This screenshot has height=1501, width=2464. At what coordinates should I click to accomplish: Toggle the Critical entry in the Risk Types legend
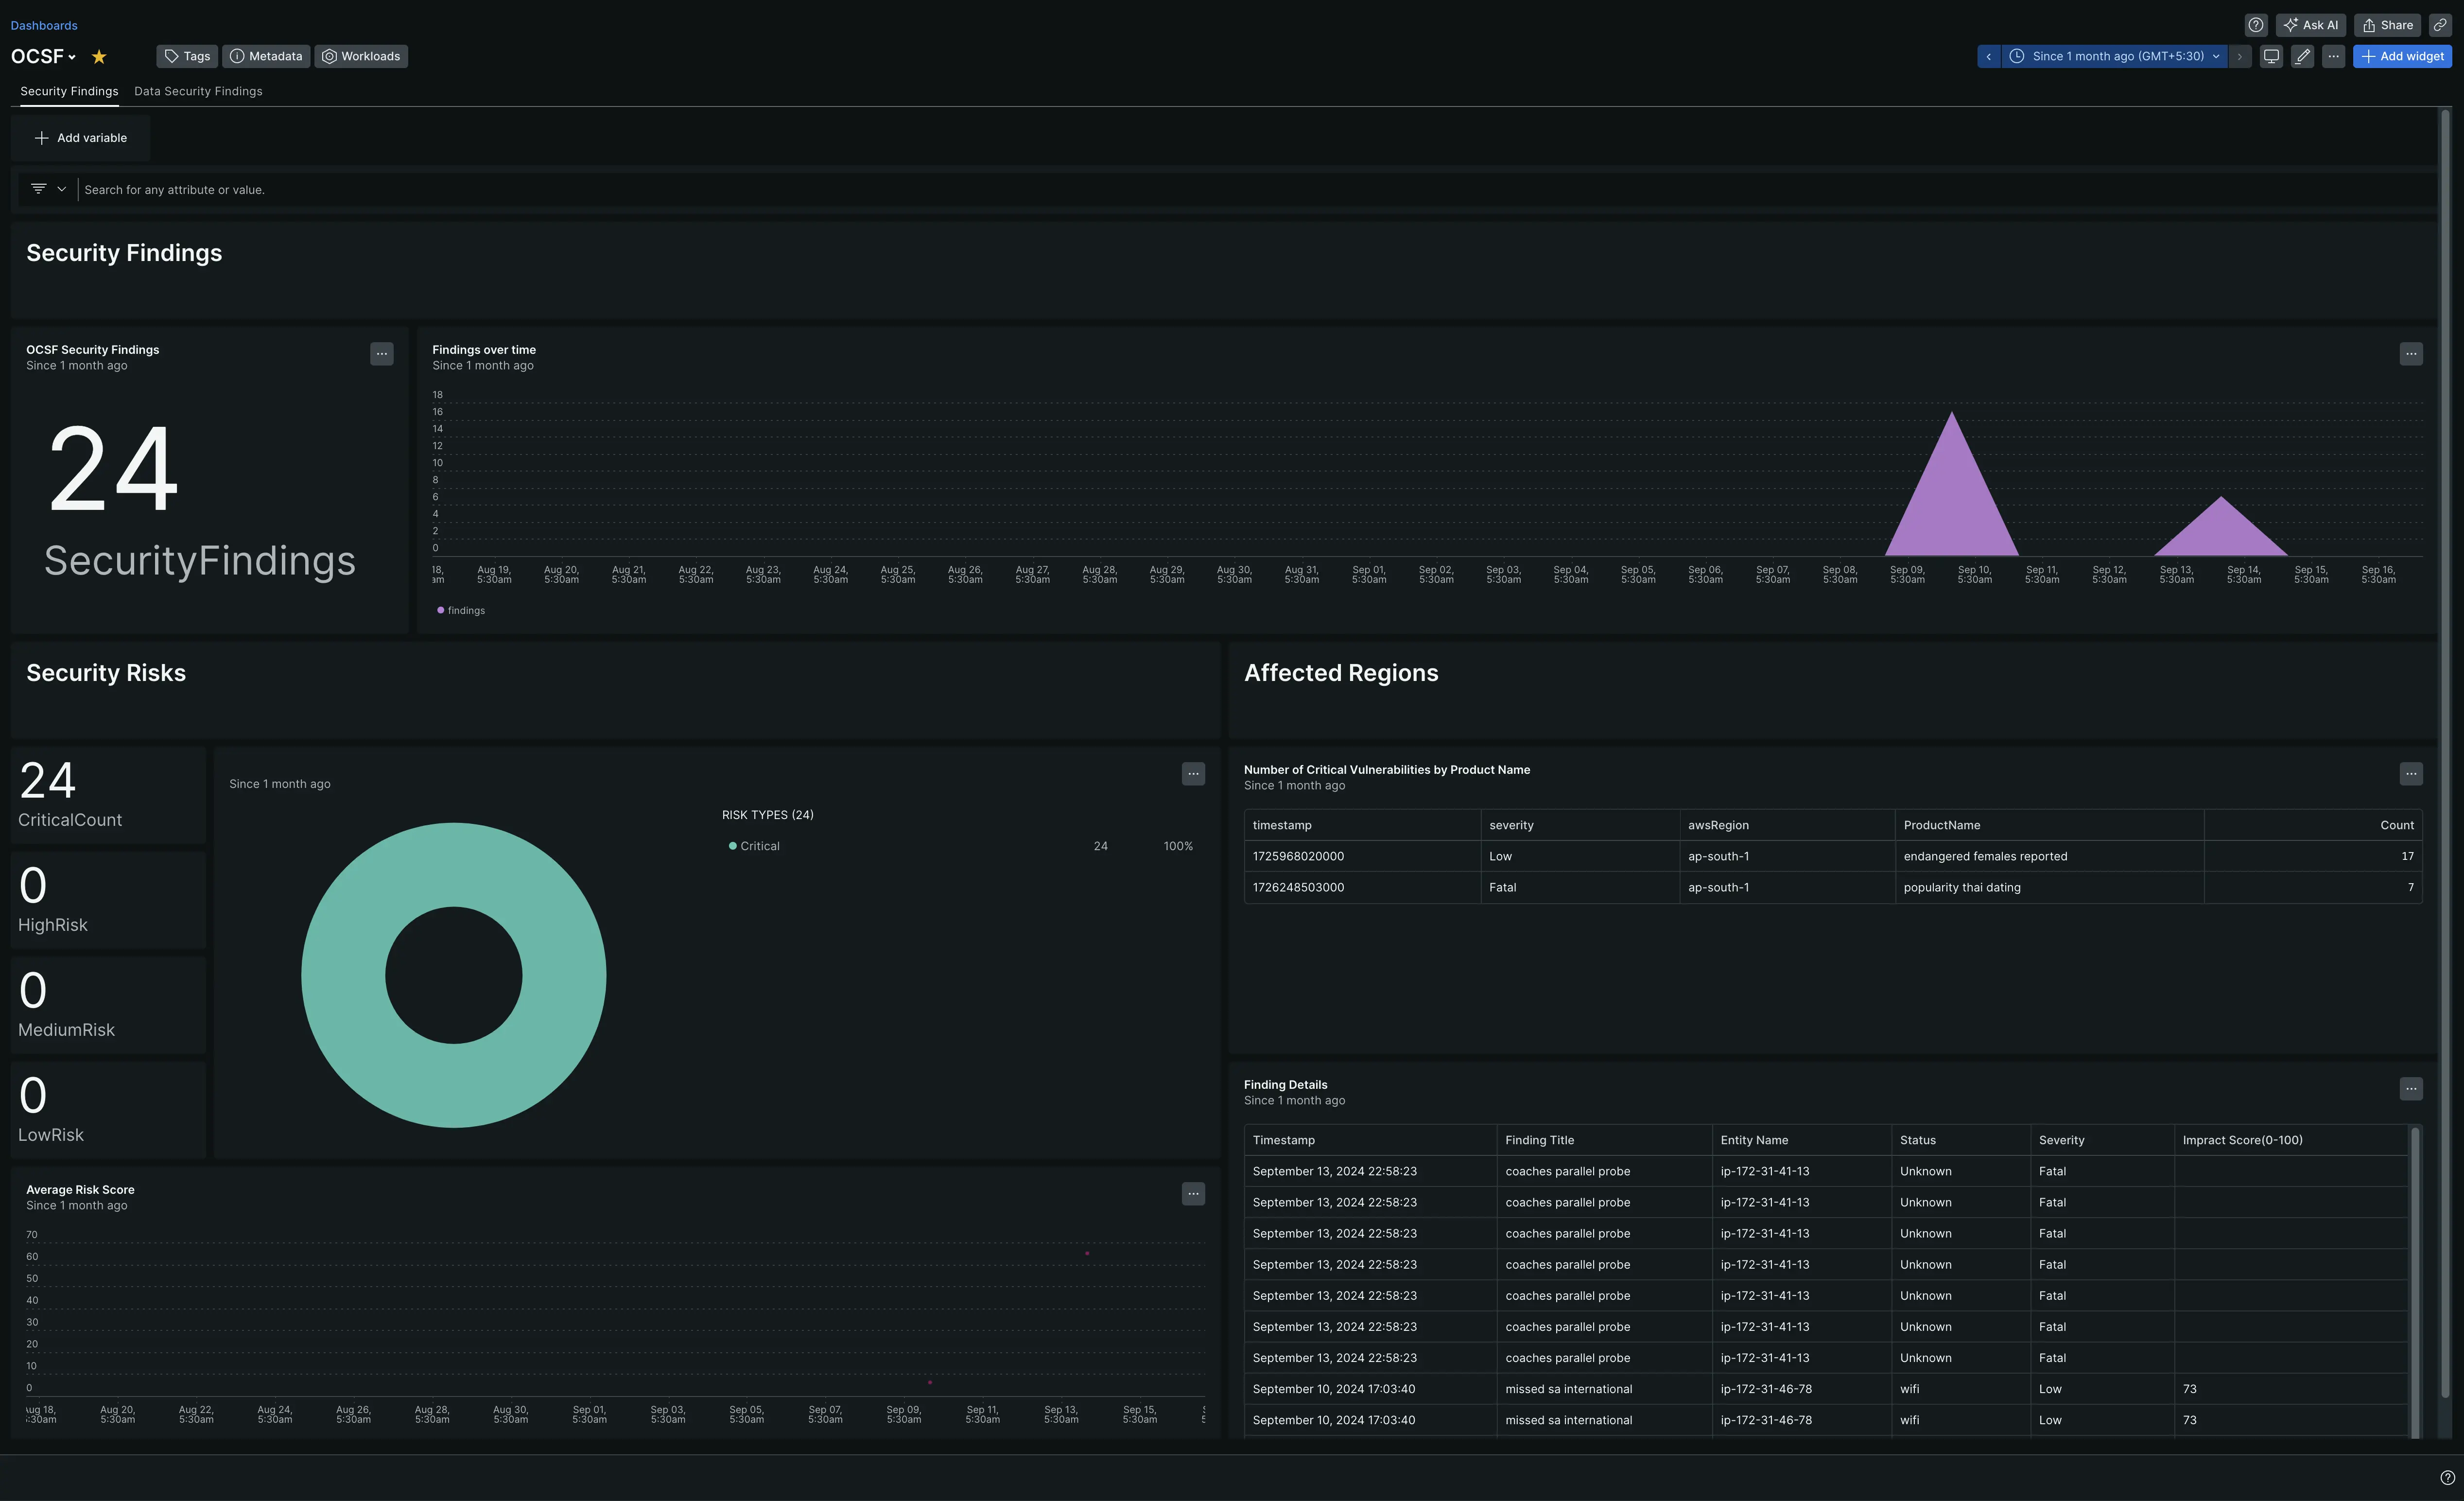click(759, 846)
